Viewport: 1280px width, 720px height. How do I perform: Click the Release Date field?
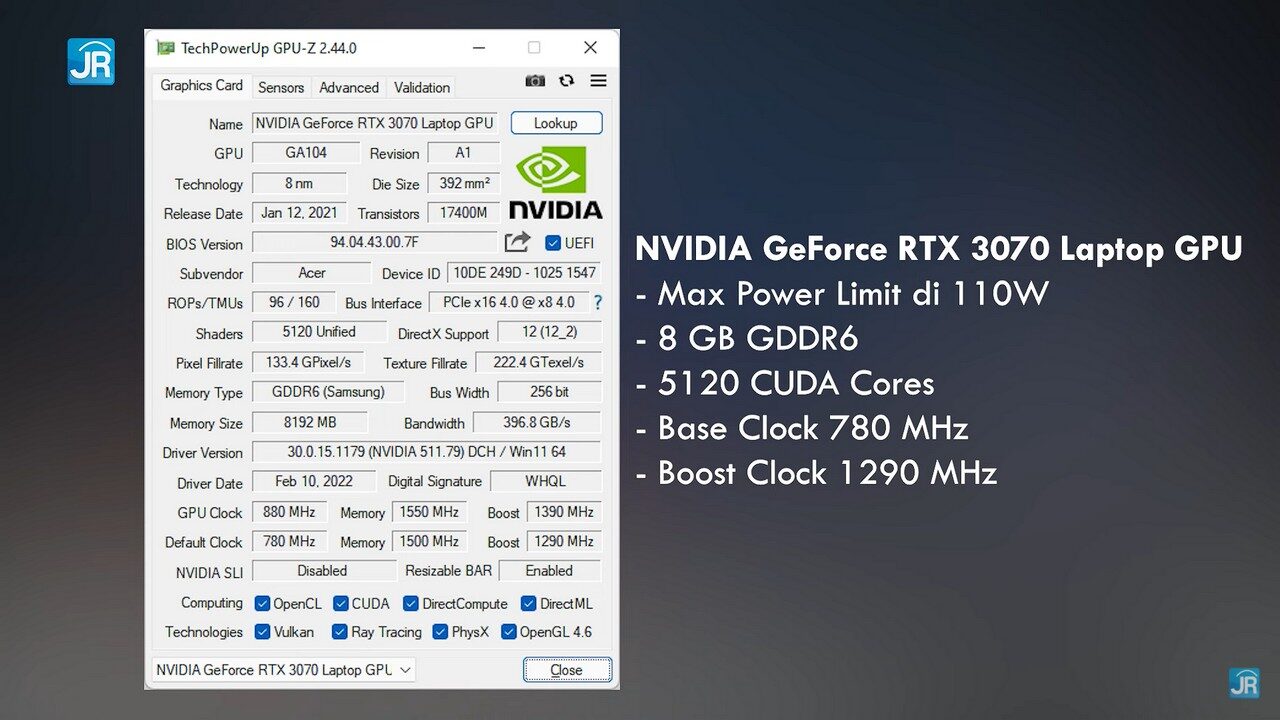(299, 213)
